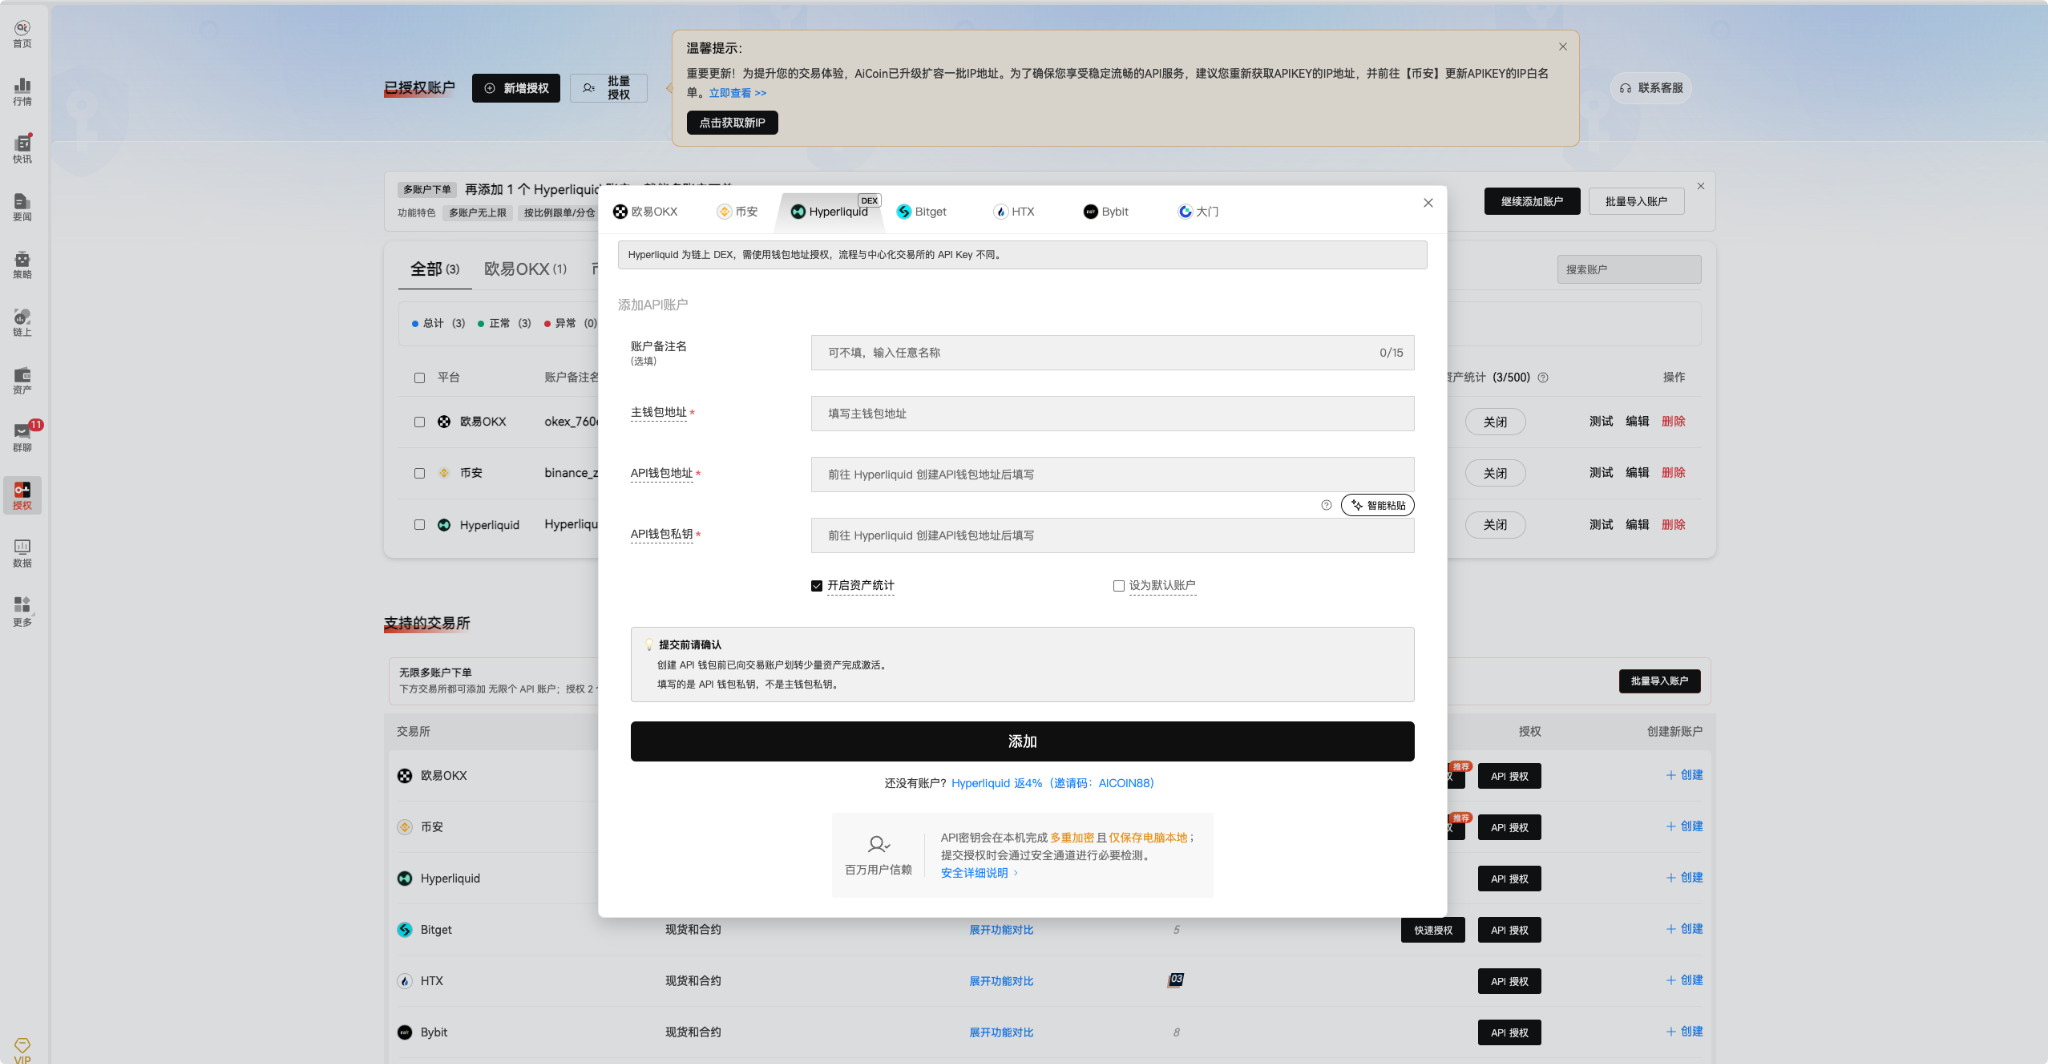Select the Hyperliquid DEX tab in dialog
The height and width of the screenshot is (1064, 2048).
click(830, 212)
